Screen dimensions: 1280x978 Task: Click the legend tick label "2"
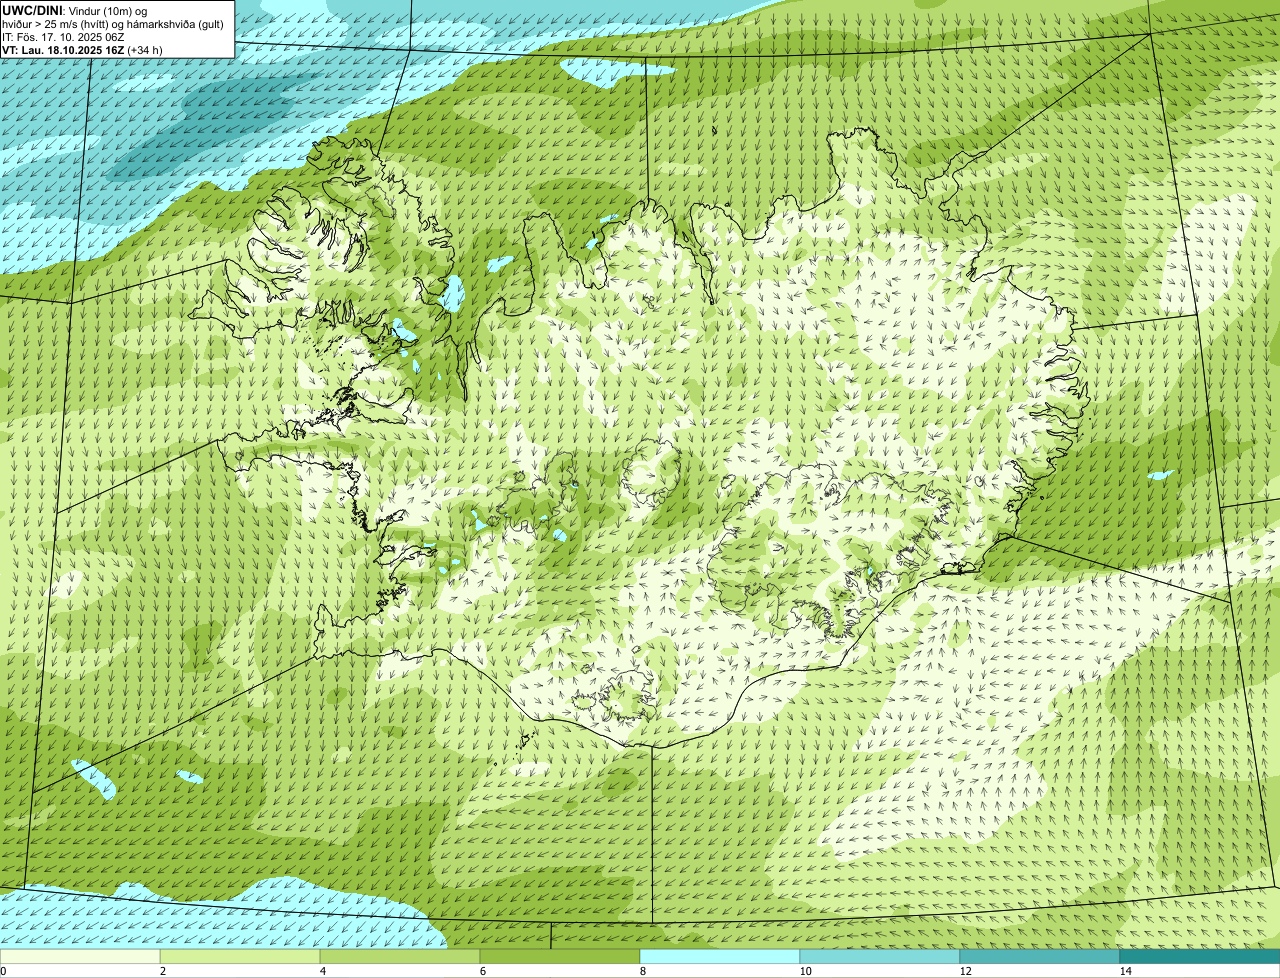[x=162, y=971]
